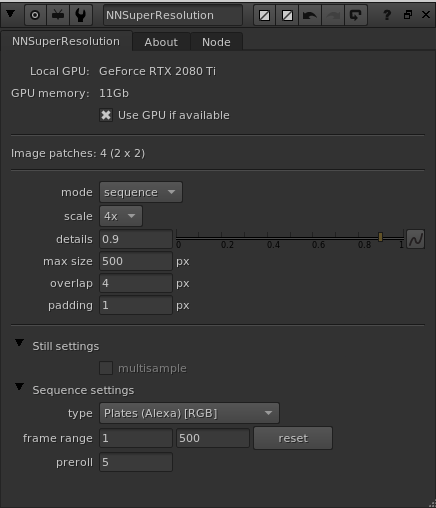This screenshot has height=508, width=436.
Task: Open the scale dropdown showing 4x
Action: click(121, 216)
